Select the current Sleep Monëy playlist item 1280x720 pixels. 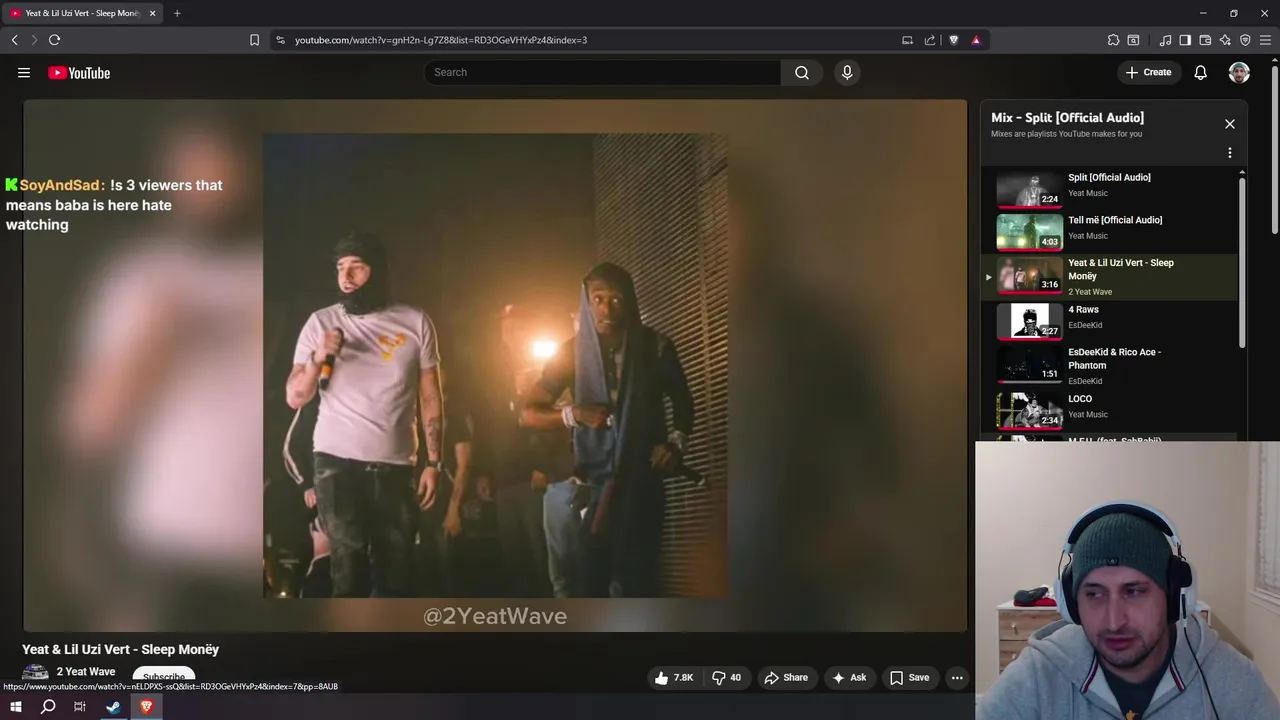click(1109, 277)
